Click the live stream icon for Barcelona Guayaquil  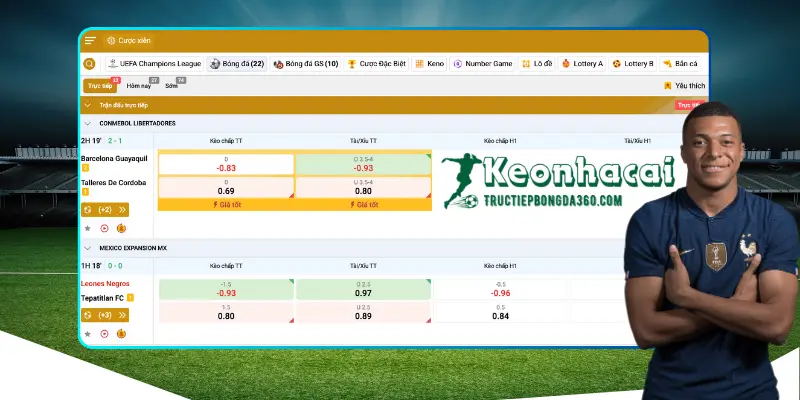point(104,228)
